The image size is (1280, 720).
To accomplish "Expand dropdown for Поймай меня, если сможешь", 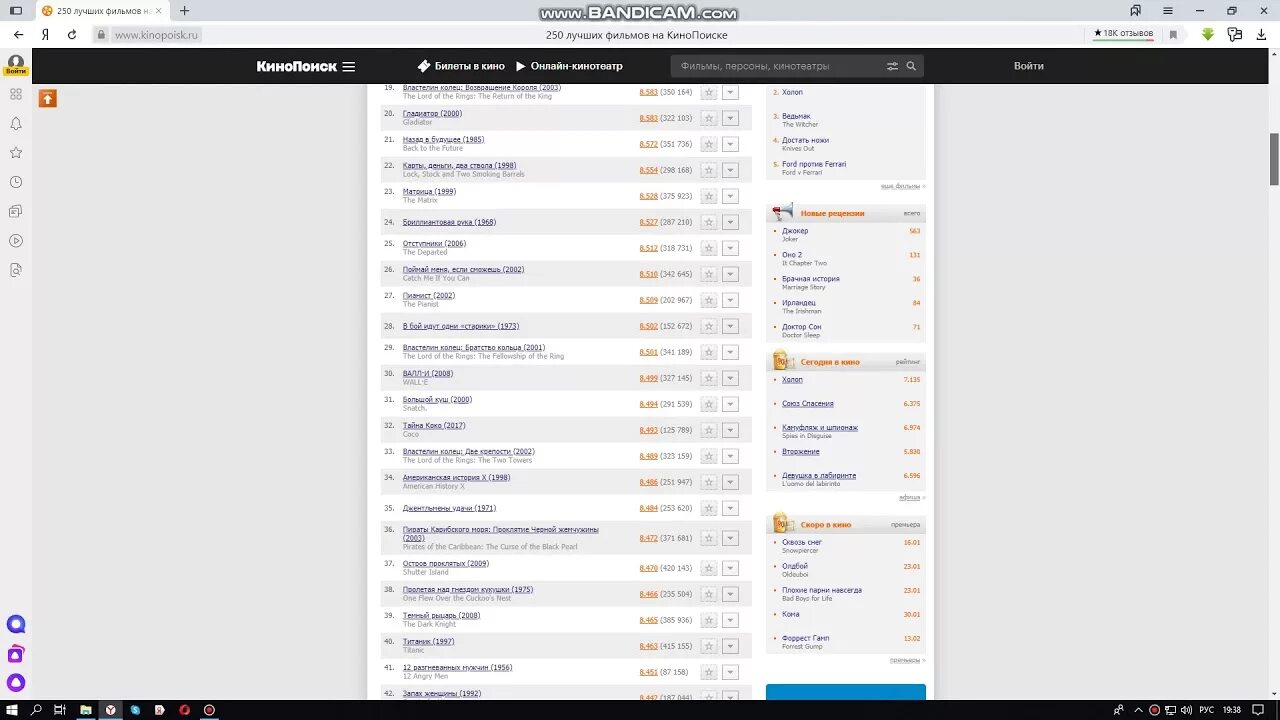I will click(730, 274).
